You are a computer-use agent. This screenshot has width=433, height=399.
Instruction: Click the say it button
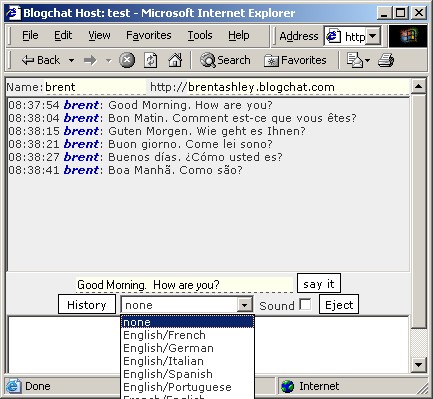point(319,284)
